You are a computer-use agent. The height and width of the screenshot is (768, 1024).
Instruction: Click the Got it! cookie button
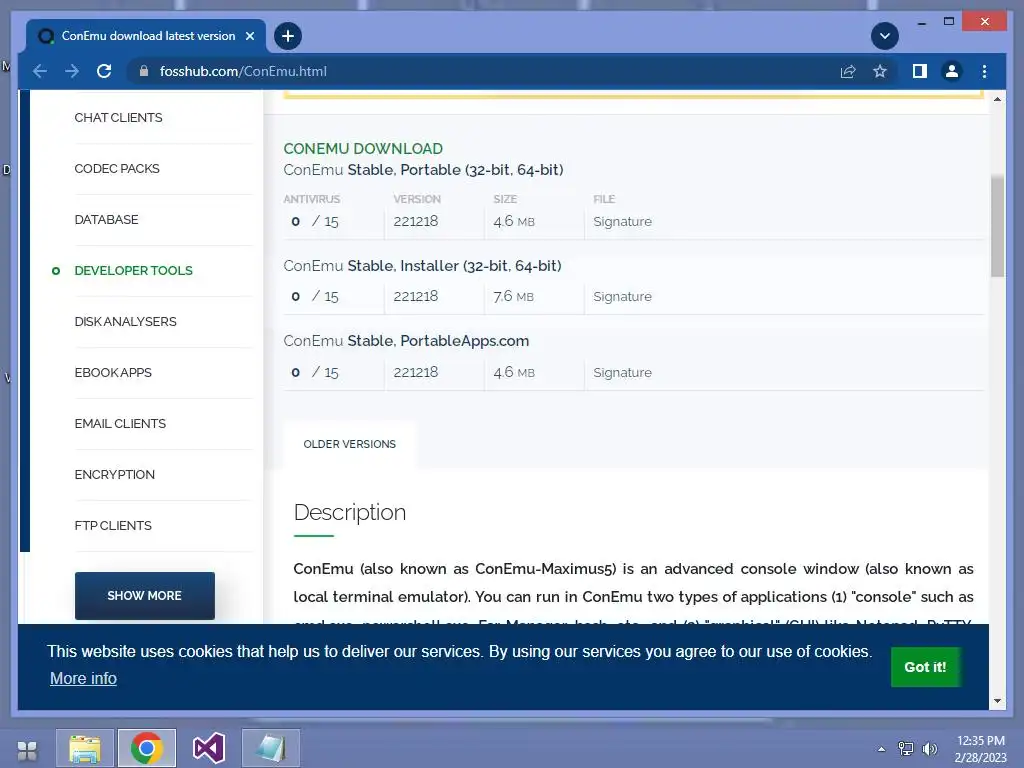[x=925, y=667]
